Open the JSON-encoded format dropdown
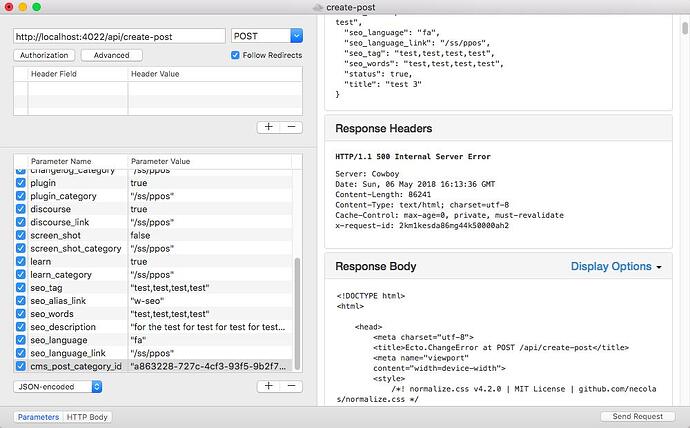This screenshot has width=690, height=428. 58,387
